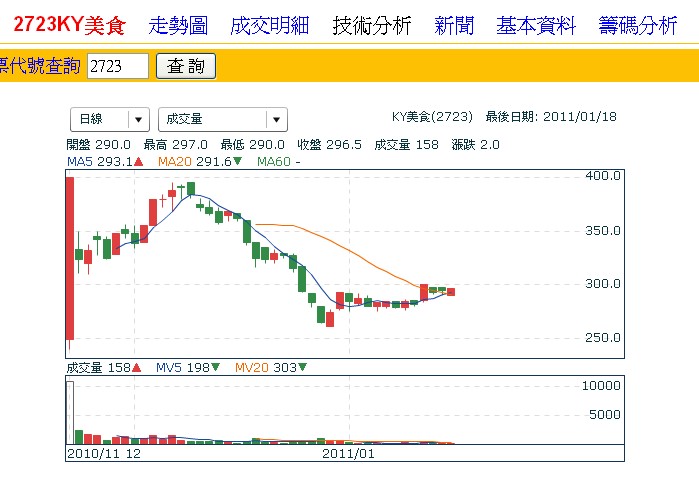Open the 日線 period dropdown
Image resolution: width=699 pixels, height=481 pixels.
tap(110, 119)
